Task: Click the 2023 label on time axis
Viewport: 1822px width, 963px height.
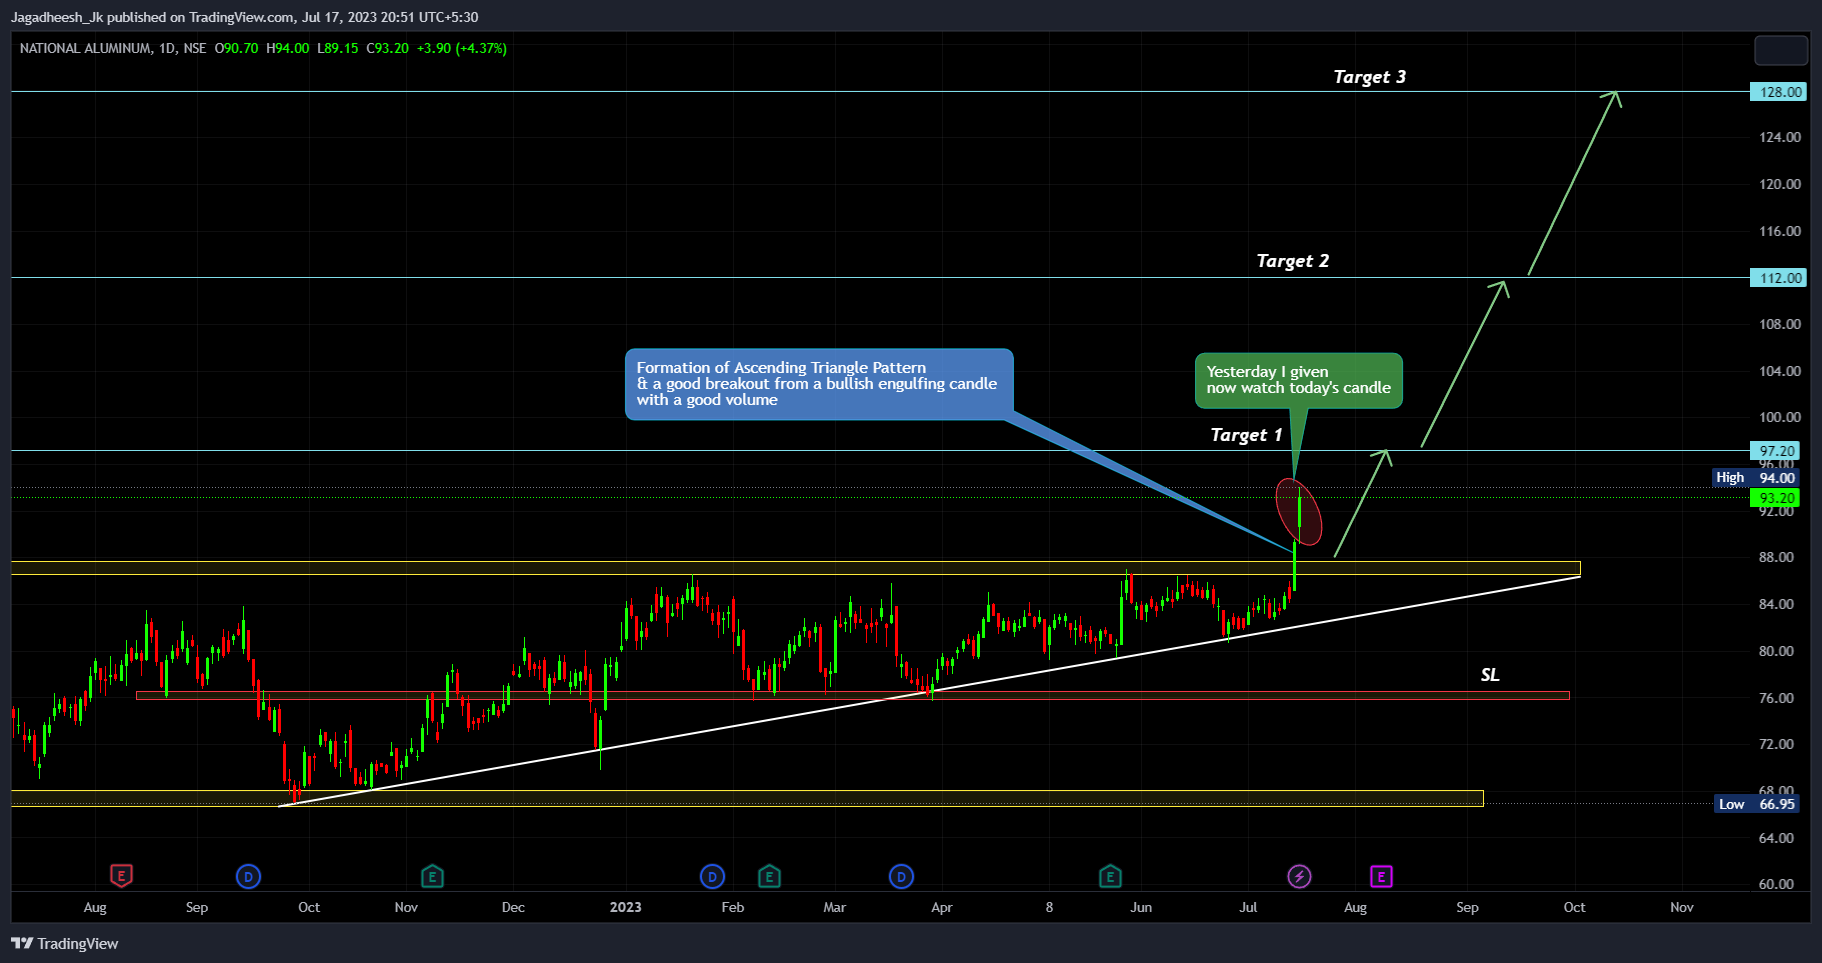Action: pos(626,907)
